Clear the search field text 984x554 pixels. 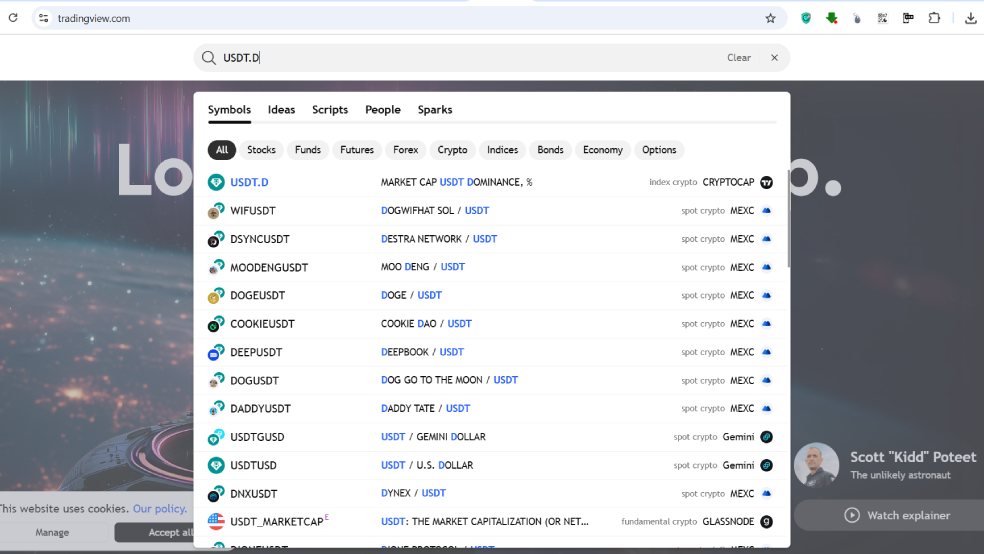pos(739,58)
